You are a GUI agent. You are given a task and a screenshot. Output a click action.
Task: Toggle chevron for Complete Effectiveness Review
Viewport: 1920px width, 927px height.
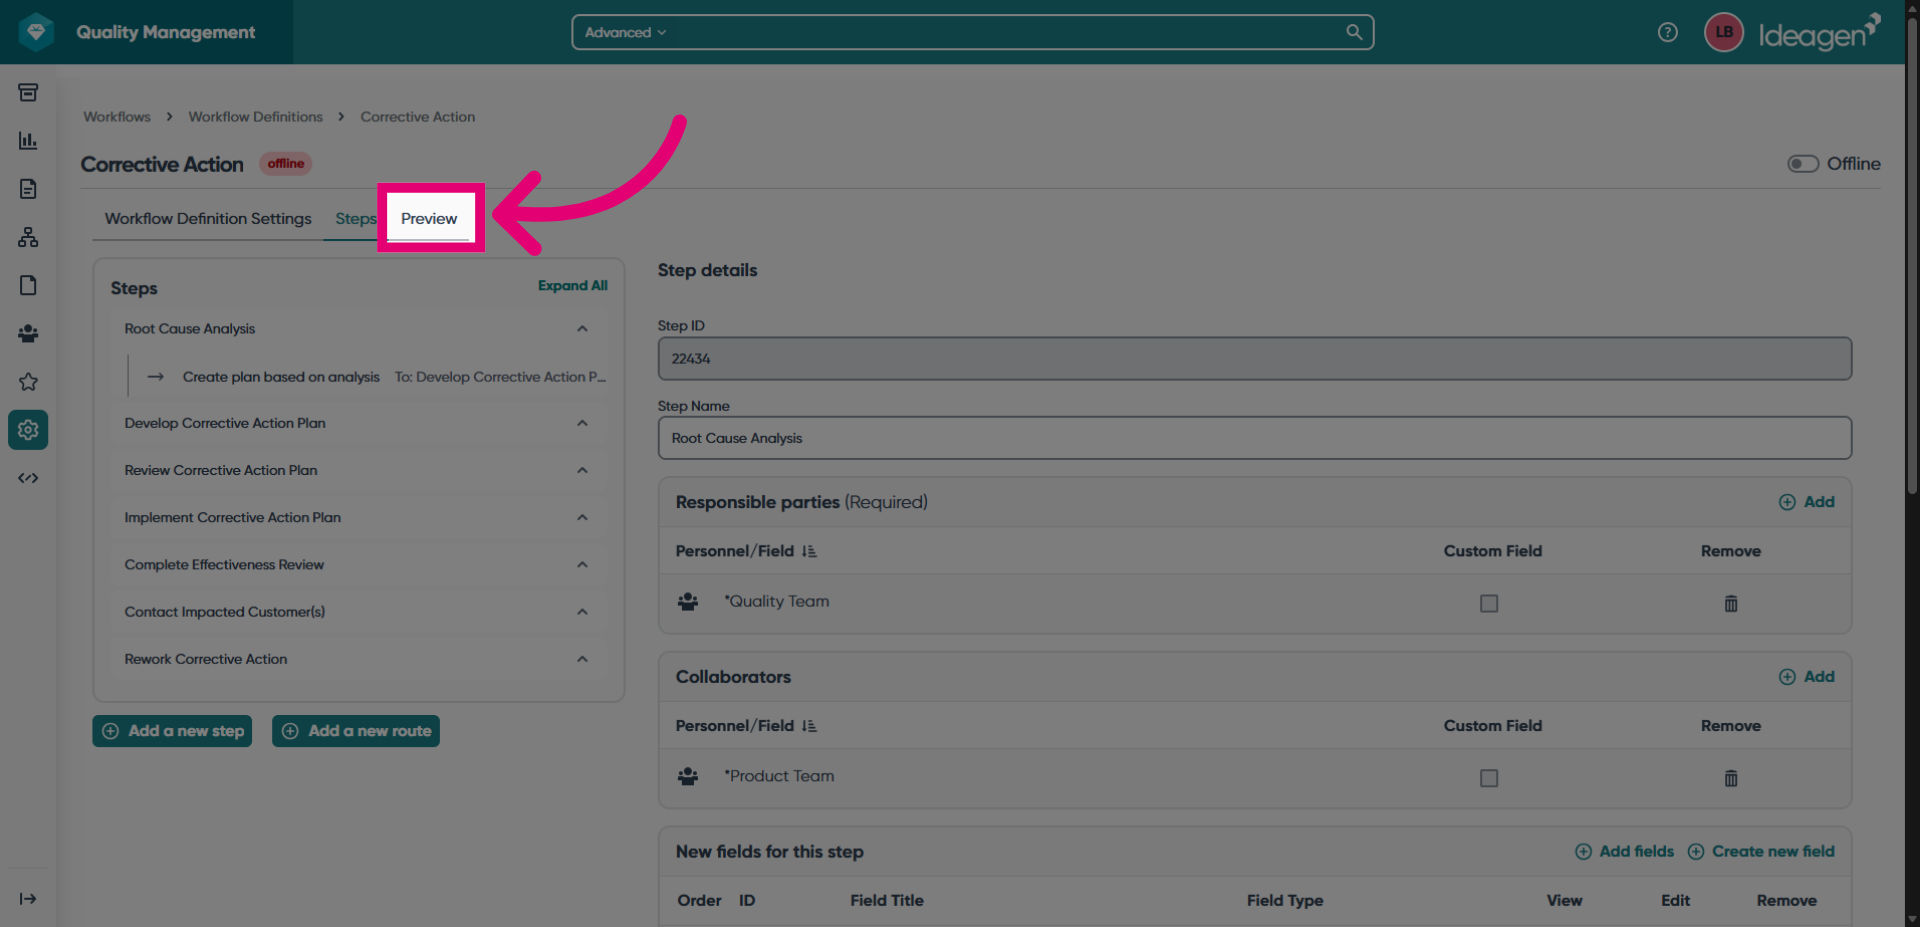pyautogui.click(x=582, y=565)
